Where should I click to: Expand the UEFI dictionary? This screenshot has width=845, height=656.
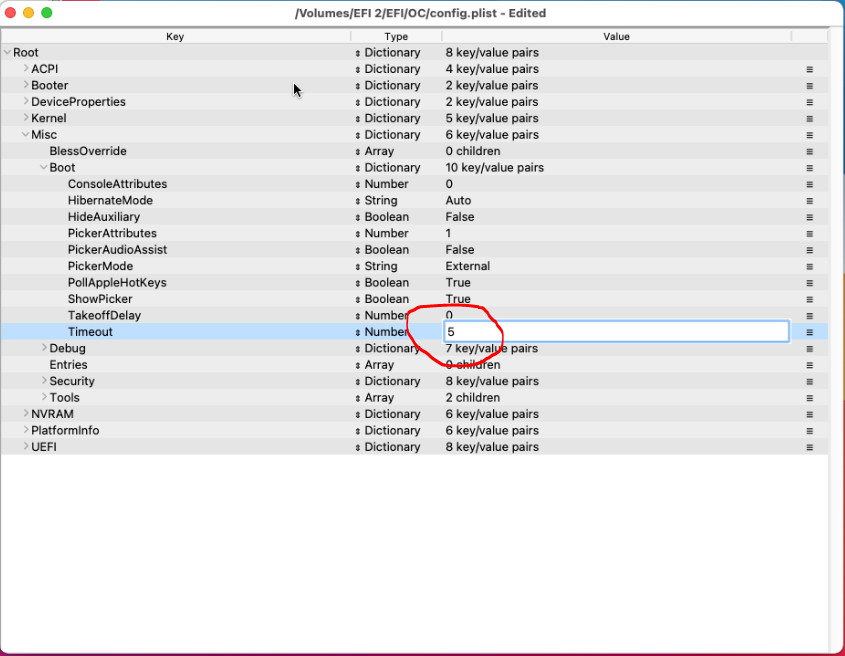pos(25,446)
